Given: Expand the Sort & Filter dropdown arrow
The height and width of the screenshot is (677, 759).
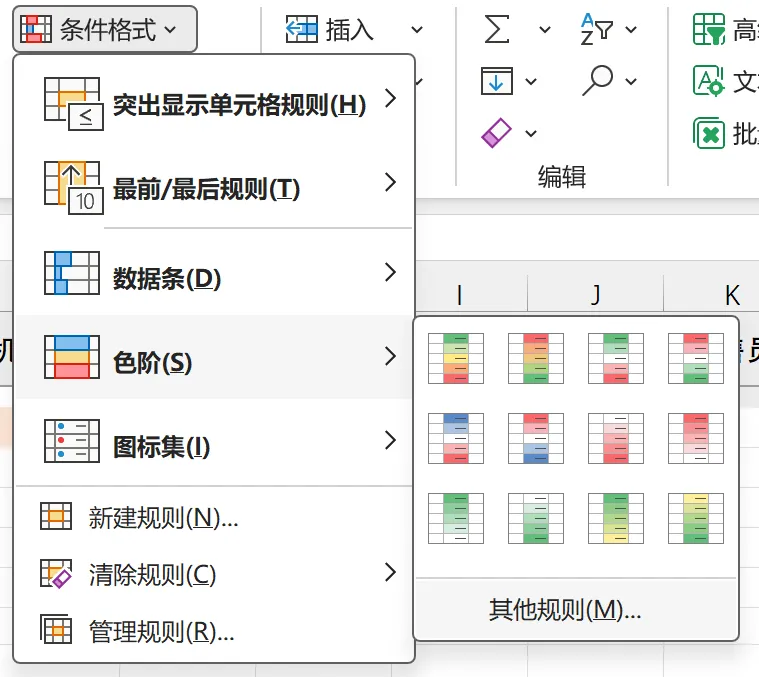Looking at the screenshot, I should click(x=631, y=30).
